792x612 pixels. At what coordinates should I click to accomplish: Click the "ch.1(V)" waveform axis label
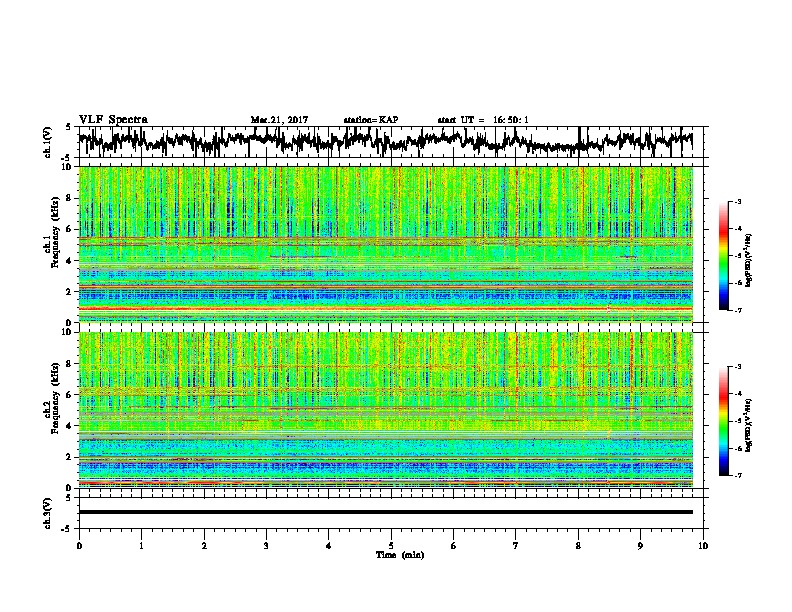coord(48,142)
